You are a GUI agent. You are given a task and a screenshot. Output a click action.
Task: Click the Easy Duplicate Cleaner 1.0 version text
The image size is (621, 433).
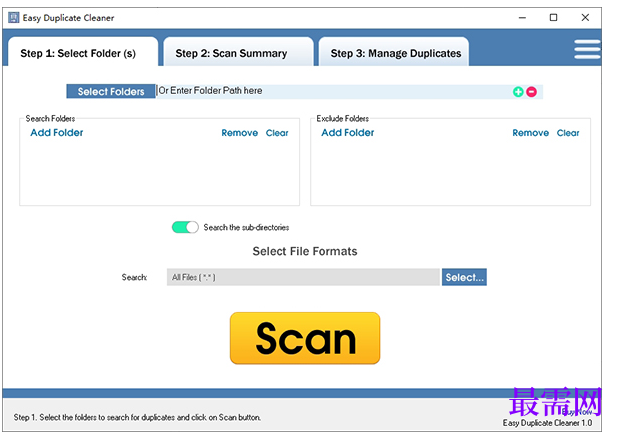coord(547,423)
